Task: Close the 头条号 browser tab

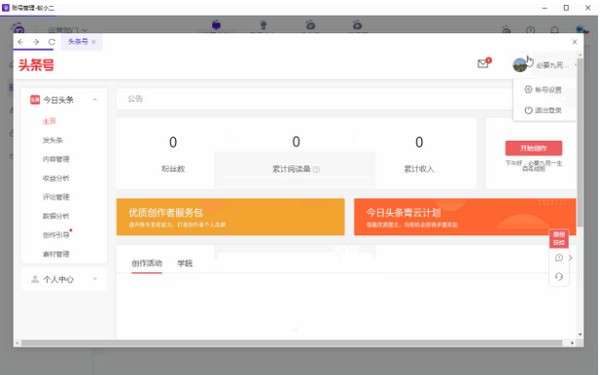Action: point(94,42)
